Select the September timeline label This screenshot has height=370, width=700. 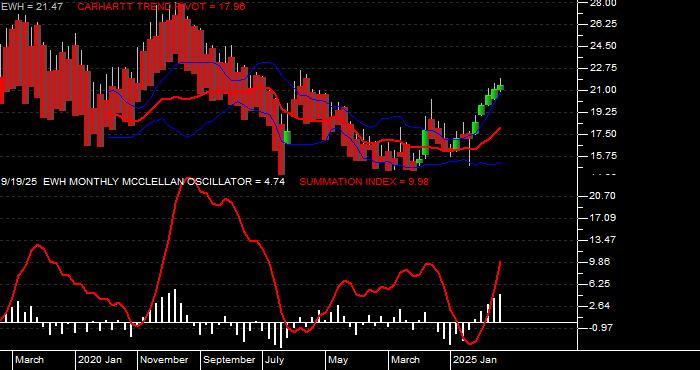[x=230, y=360]
